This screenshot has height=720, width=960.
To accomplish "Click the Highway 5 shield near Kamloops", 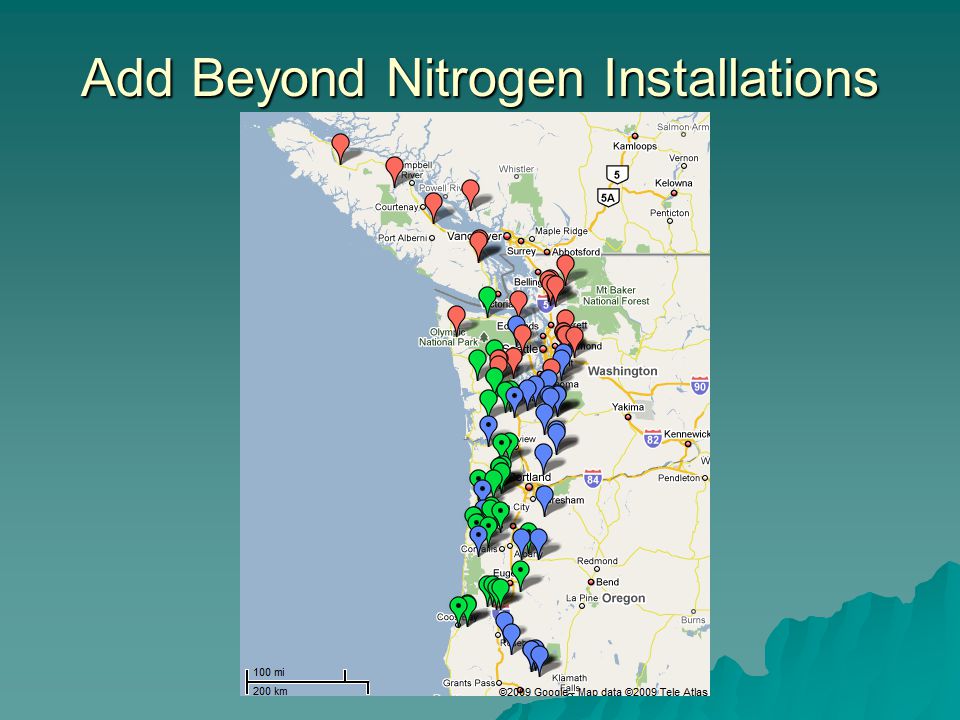I will point(617,174).
